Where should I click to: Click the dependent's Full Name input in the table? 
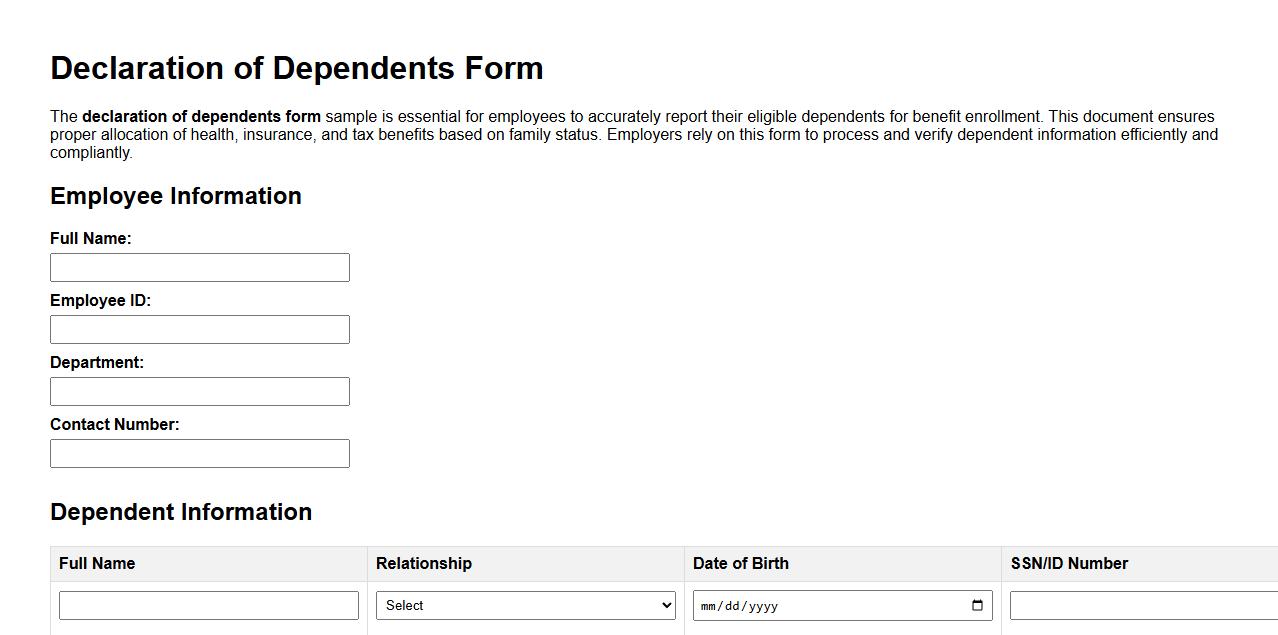pyautogui.click(x=208, y=604)
